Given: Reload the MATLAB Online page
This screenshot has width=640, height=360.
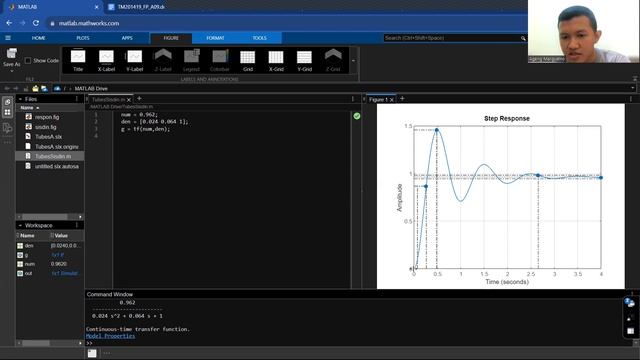Looking at the screenshot, I should click(36, 23).
